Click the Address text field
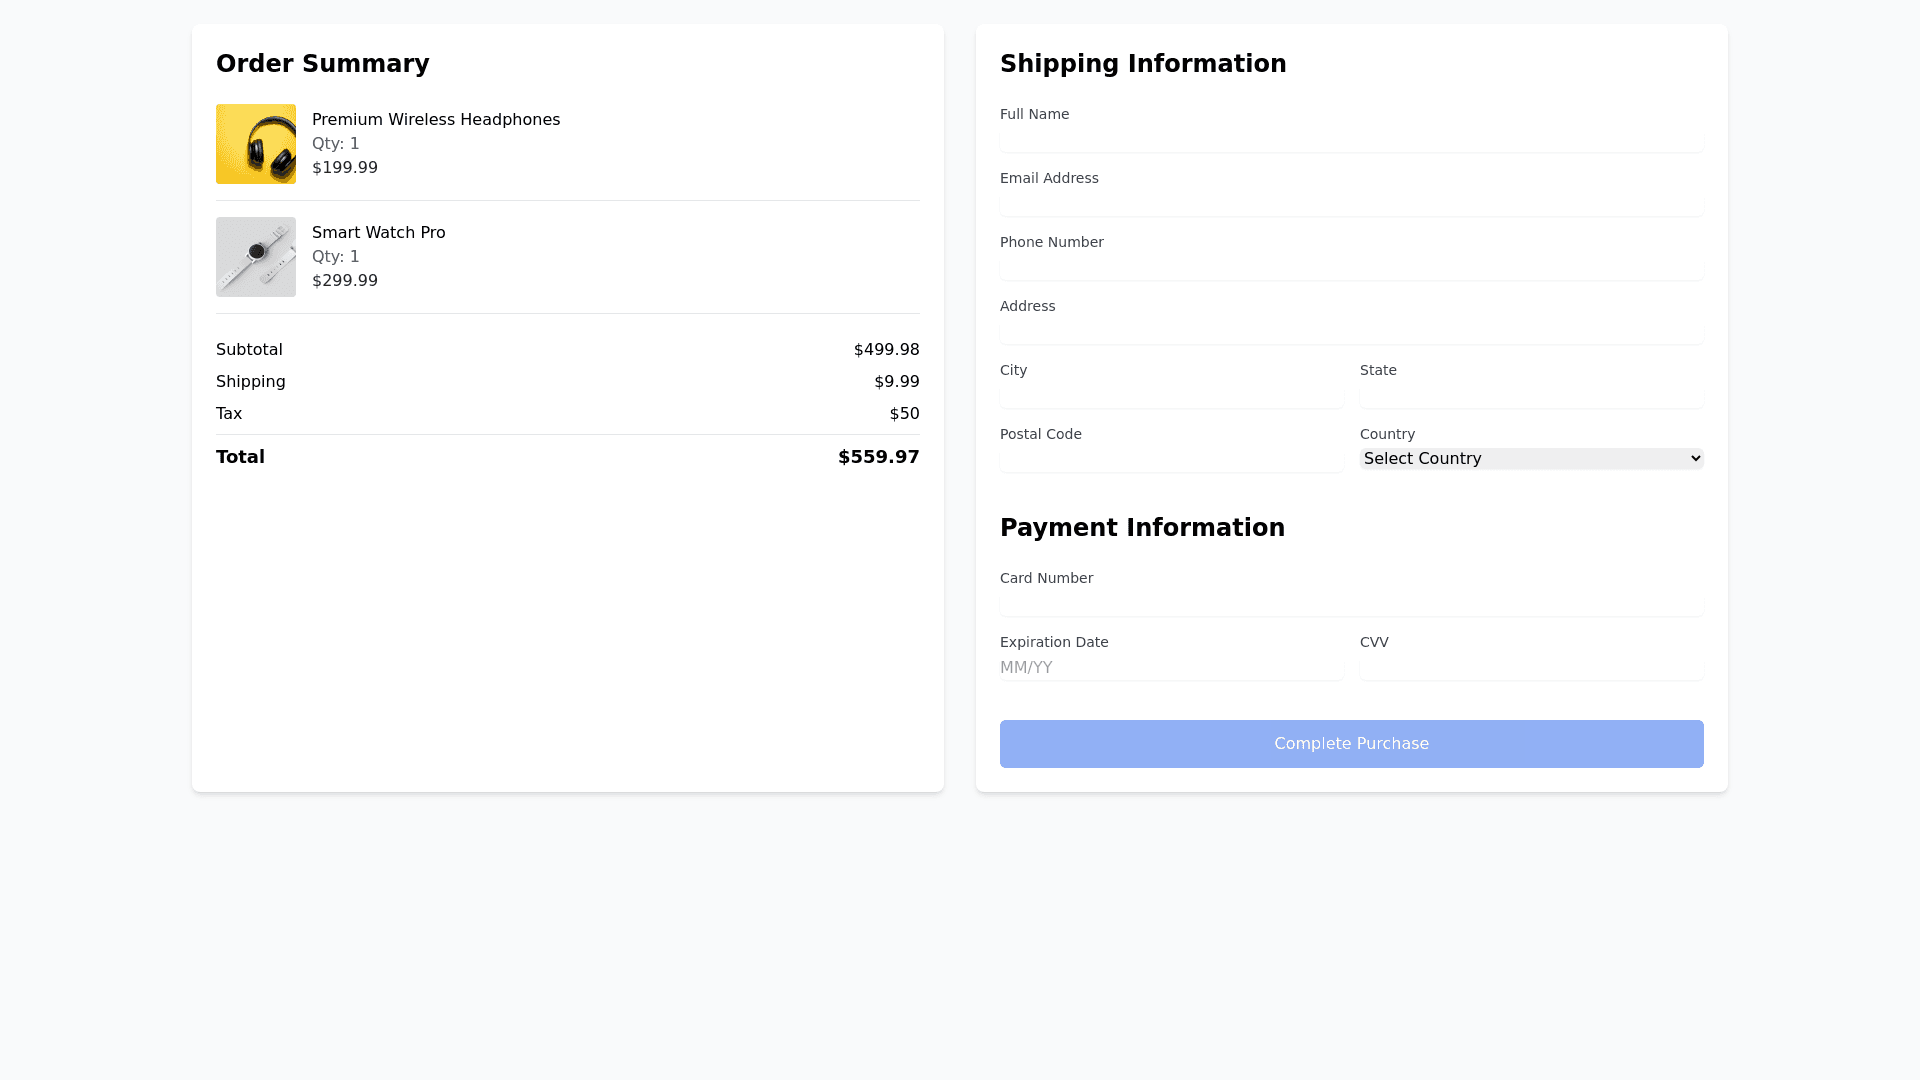The image size is (1920, 1080). 1351,332
